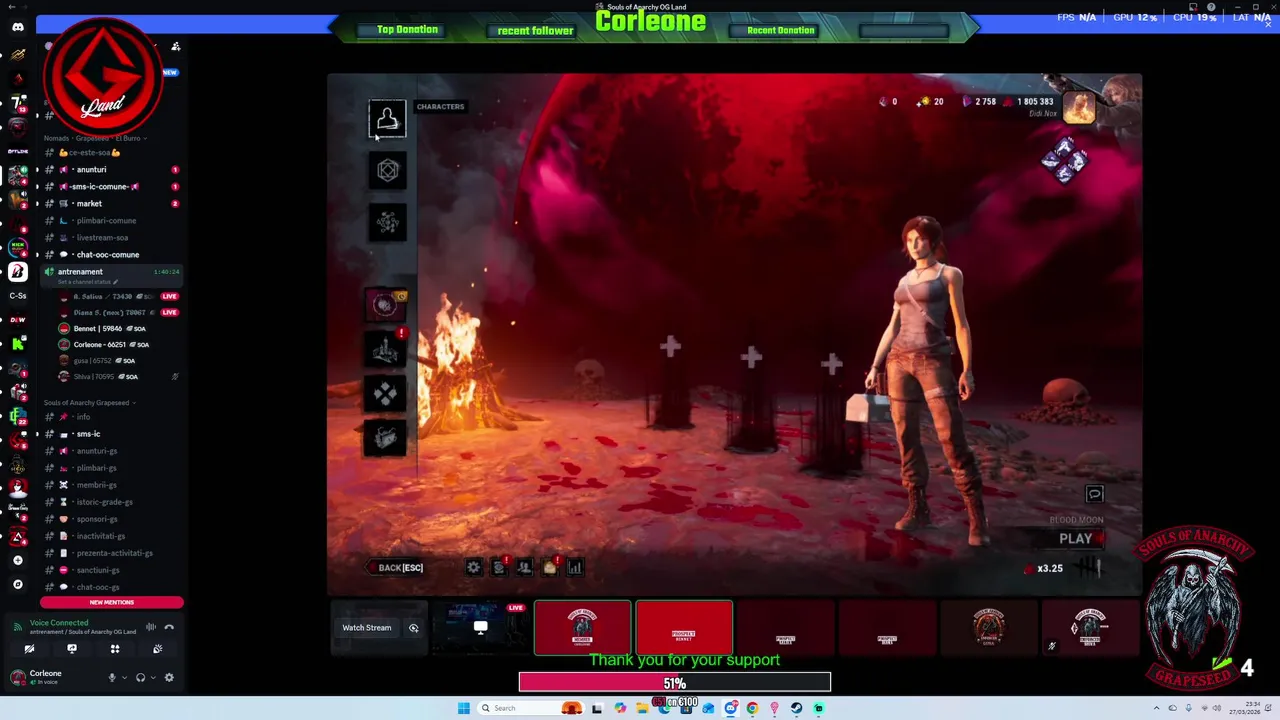Viewport: 1280px width, 720px height.
Task: Open microphone input options dropdown arrow
Action: [124, 677]
